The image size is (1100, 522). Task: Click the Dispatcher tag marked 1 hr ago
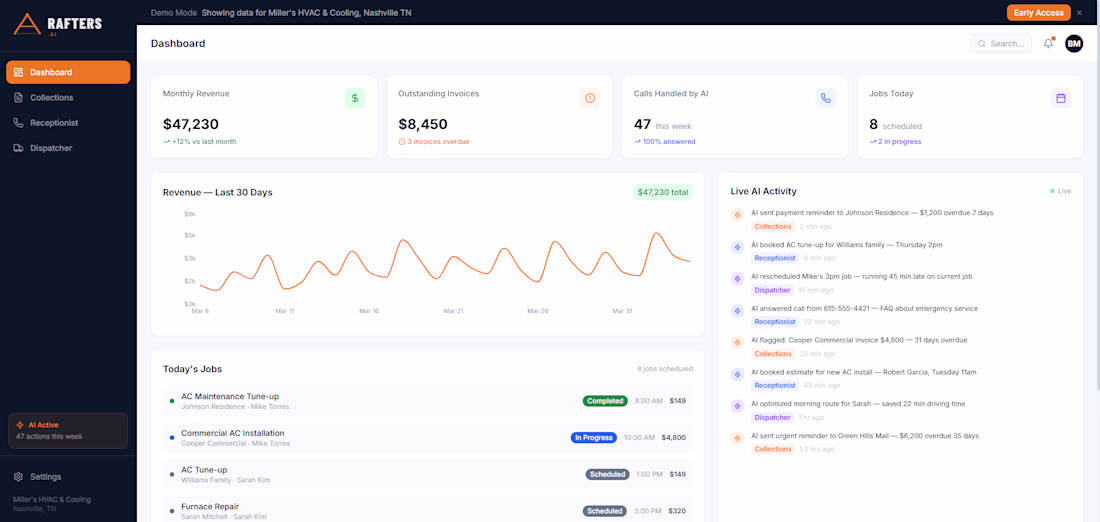tap(772, 417)
